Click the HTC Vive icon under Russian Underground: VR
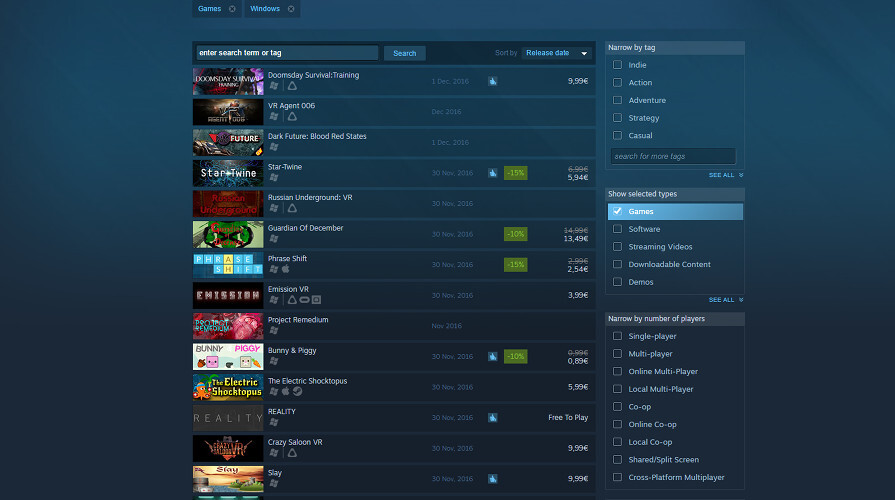The height and width of the screenshot is (500, 895). coord(292,208)
